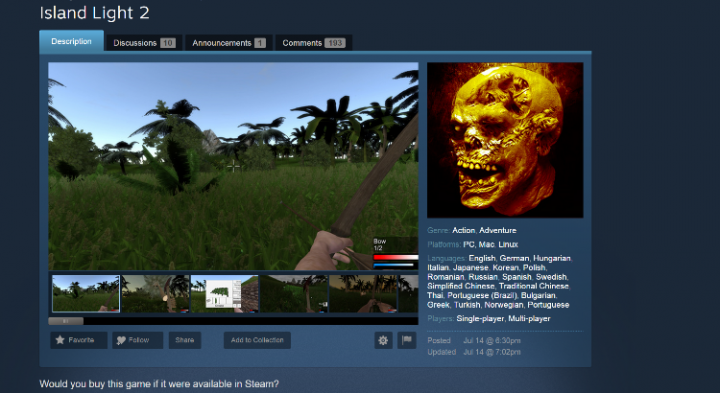This screenshot has width=720, height=393.
Task: Click the Portuguese (Brazil) language link
Action: pos(482,295)
